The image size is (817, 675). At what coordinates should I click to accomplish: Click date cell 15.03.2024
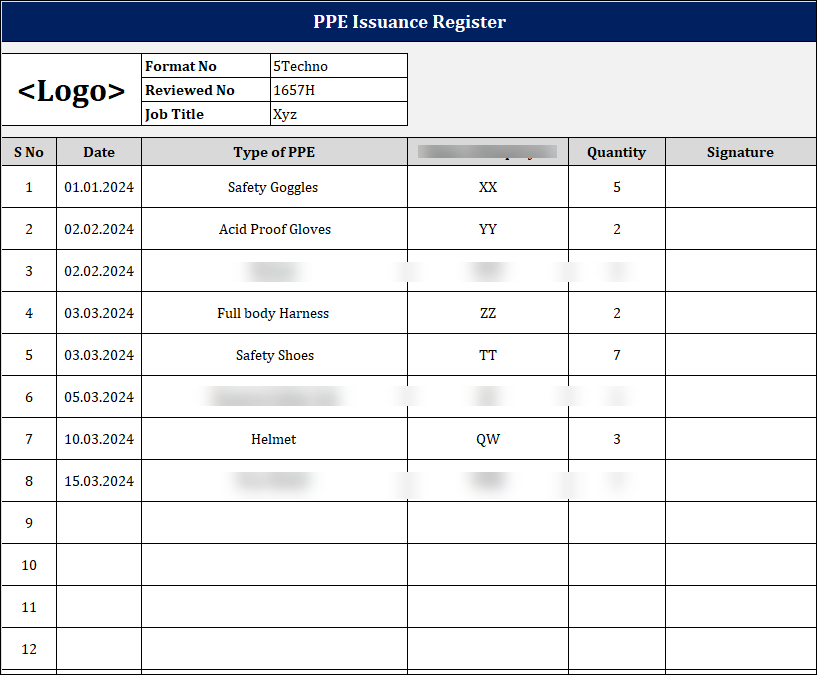[99, 481]
